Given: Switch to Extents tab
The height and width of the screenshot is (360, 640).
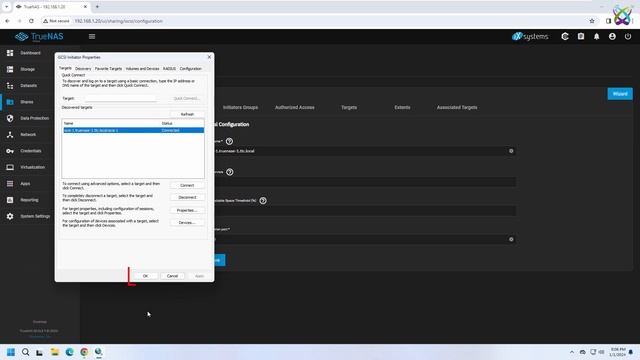Looking at the screenshot, I should point(402,107).
